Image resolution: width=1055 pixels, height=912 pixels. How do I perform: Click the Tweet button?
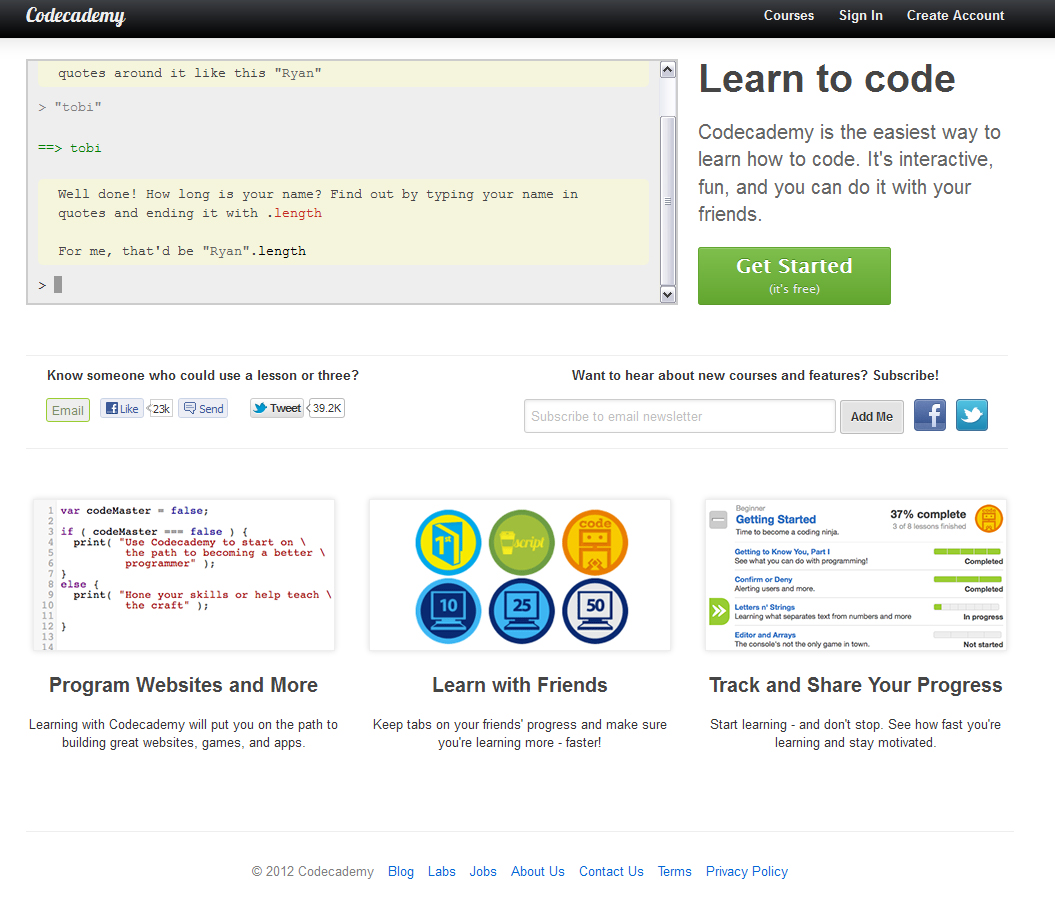[x=277, y=408]
